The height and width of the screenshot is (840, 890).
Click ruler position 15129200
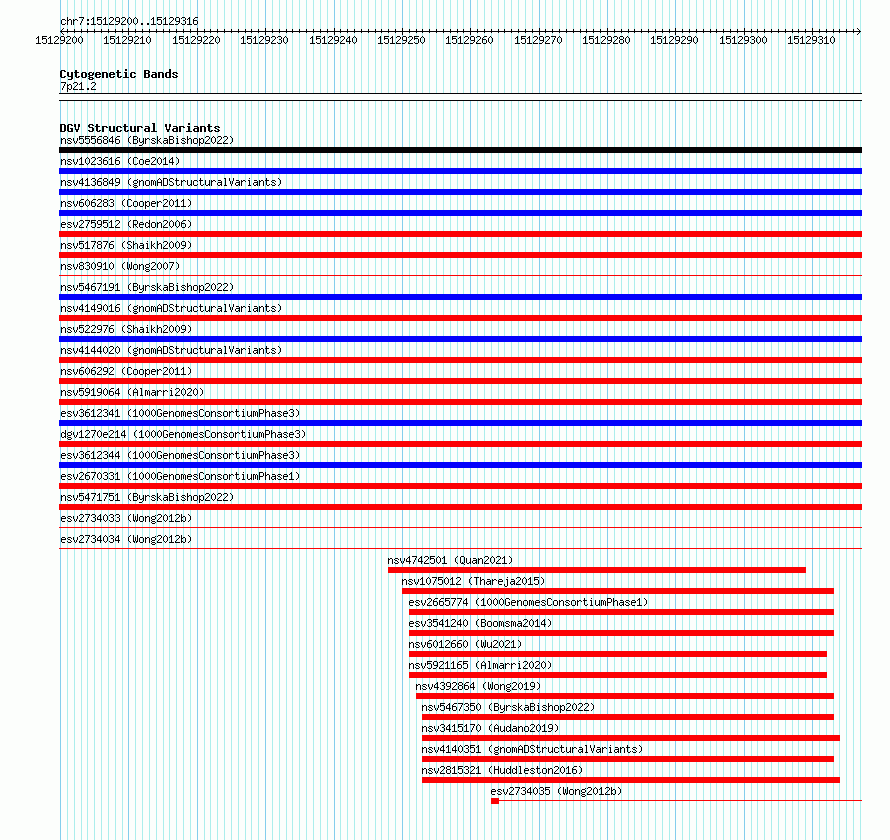(x=59, y=40)
